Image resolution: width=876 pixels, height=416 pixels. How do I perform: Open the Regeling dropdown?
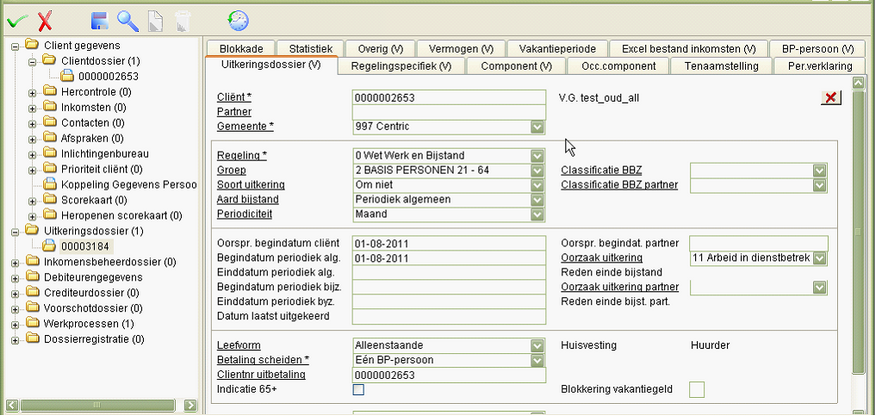(537, 156)
